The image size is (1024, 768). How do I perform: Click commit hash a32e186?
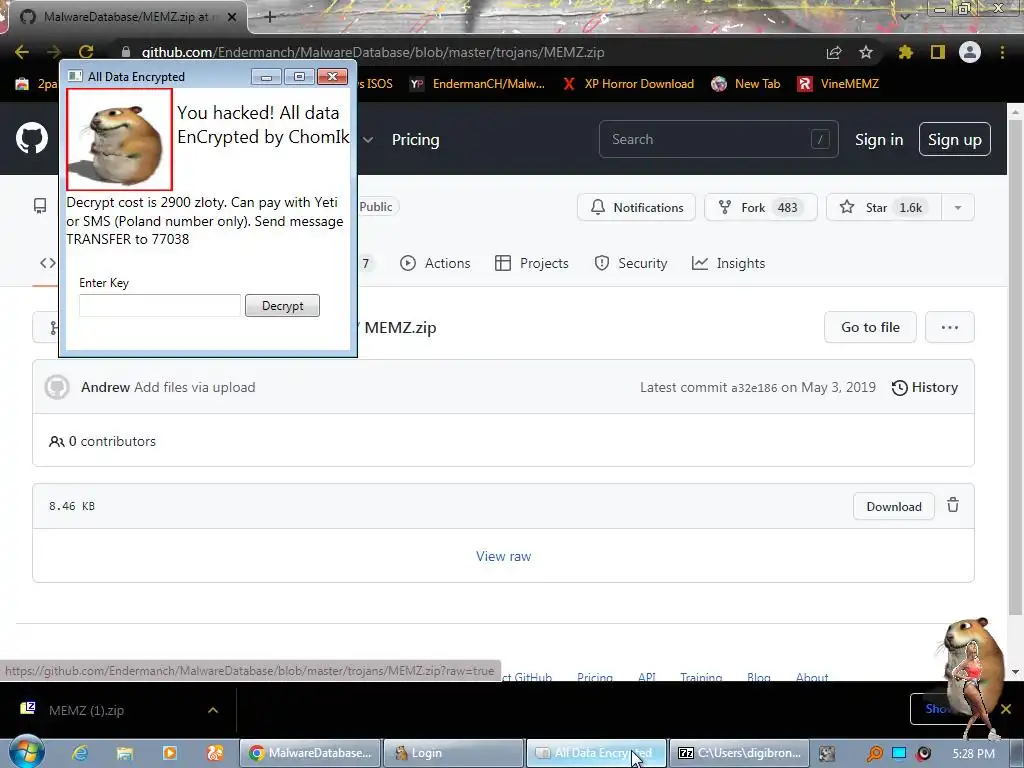point(754,388)
